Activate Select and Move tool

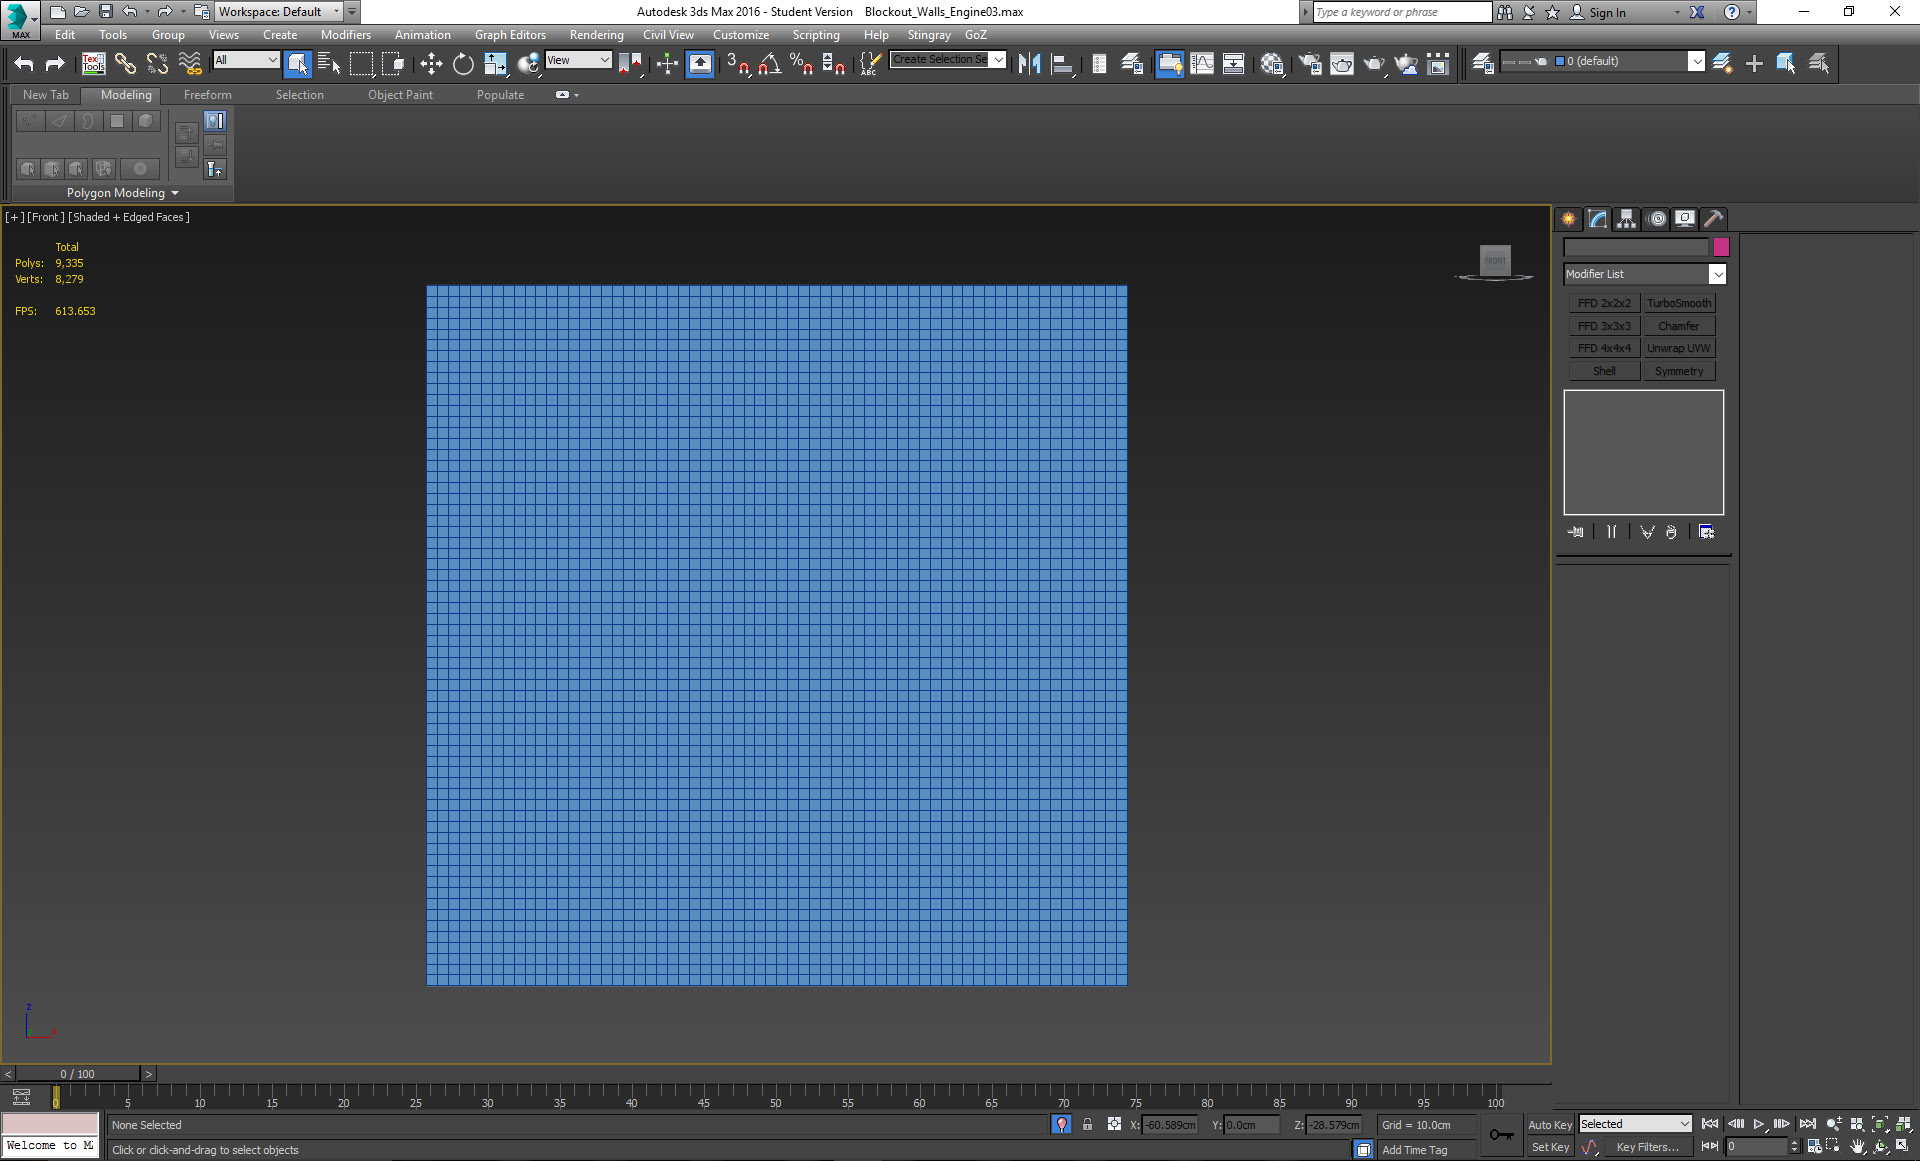pos(431,64)
